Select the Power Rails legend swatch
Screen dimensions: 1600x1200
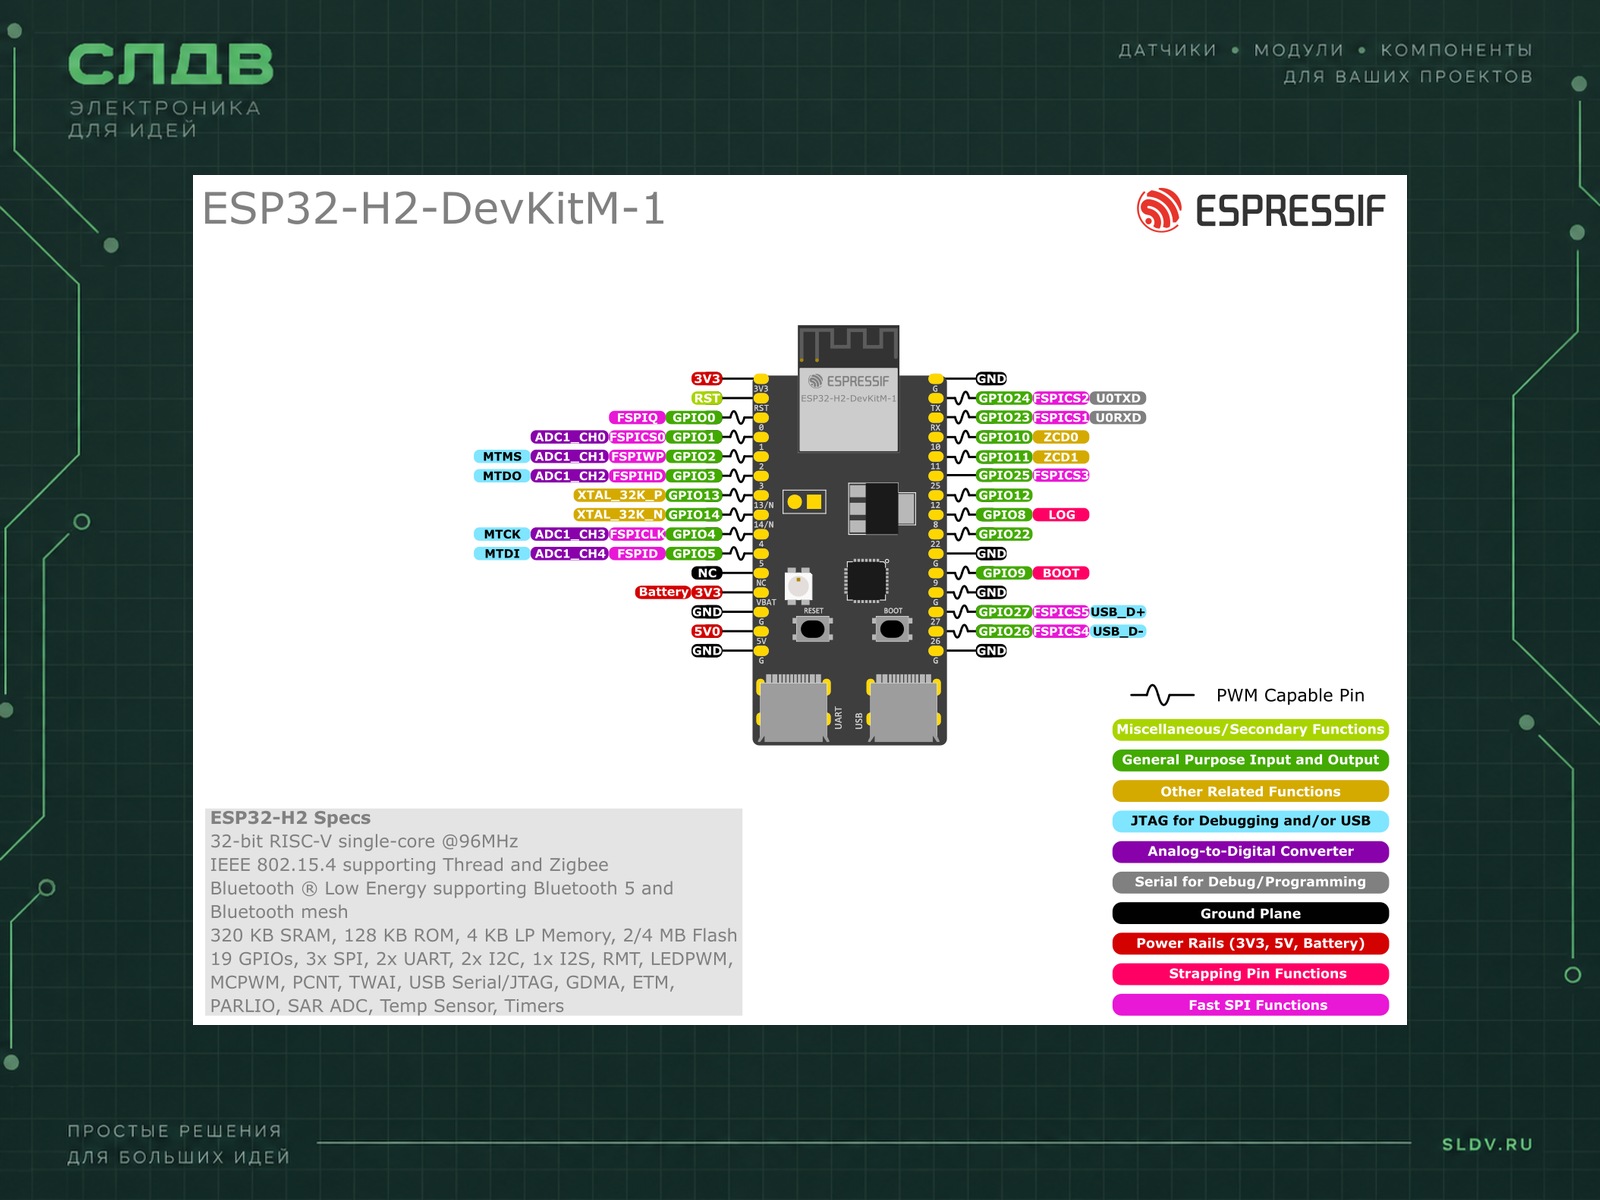click(x=1250, y=943)
